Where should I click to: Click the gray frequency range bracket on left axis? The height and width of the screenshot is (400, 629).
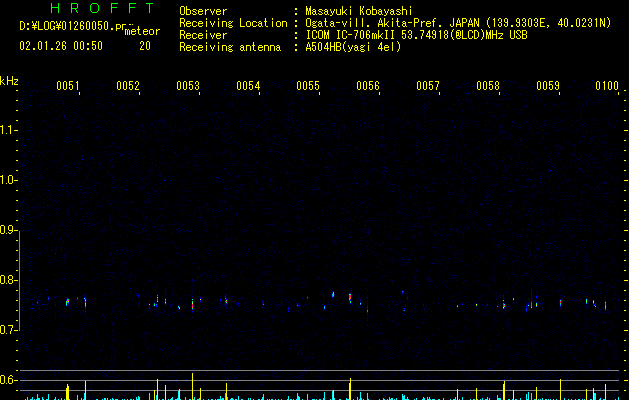tap(19, 280)
